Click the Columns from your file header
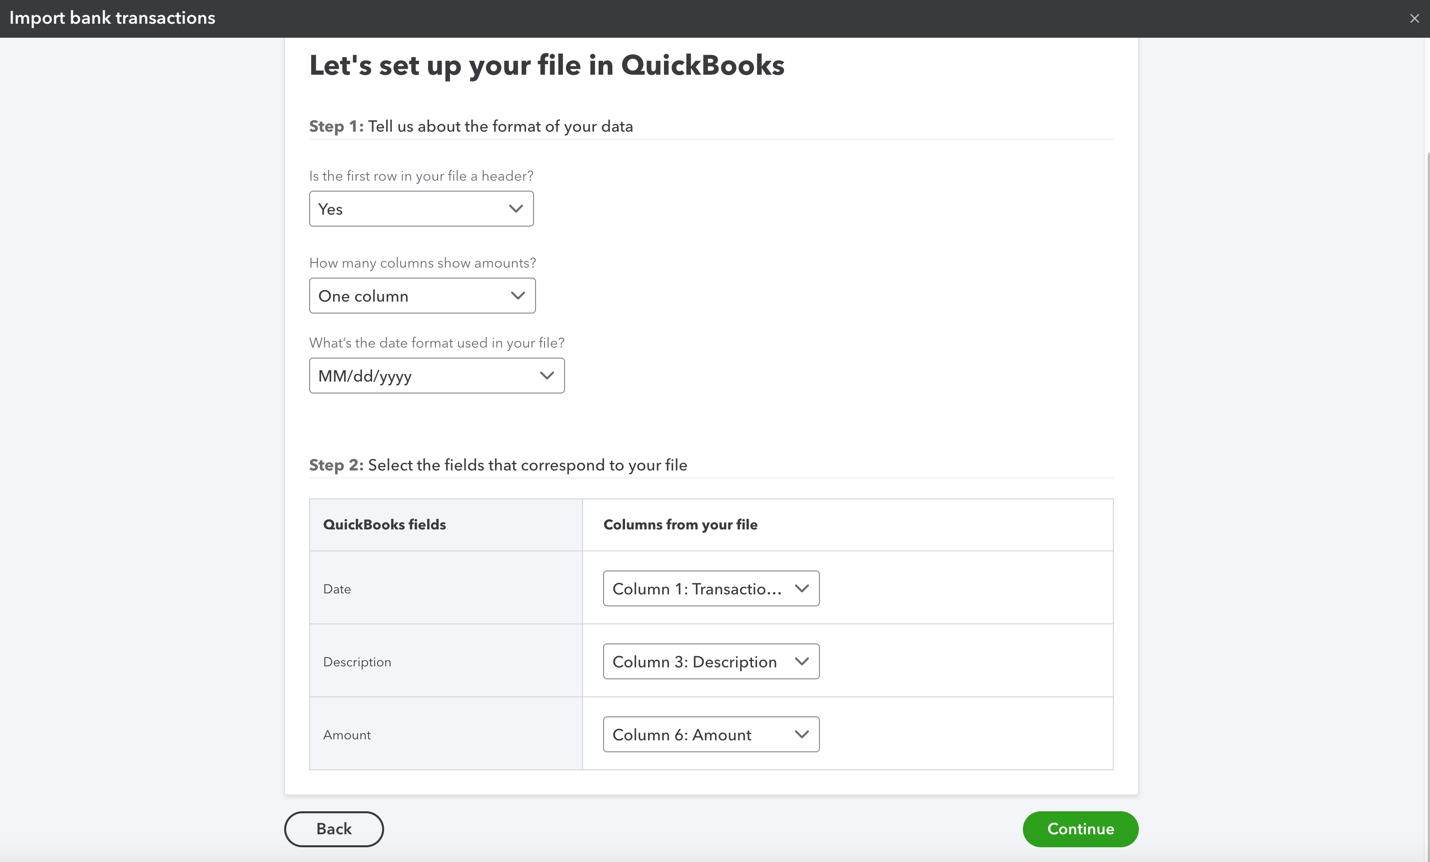 point(680,524)
